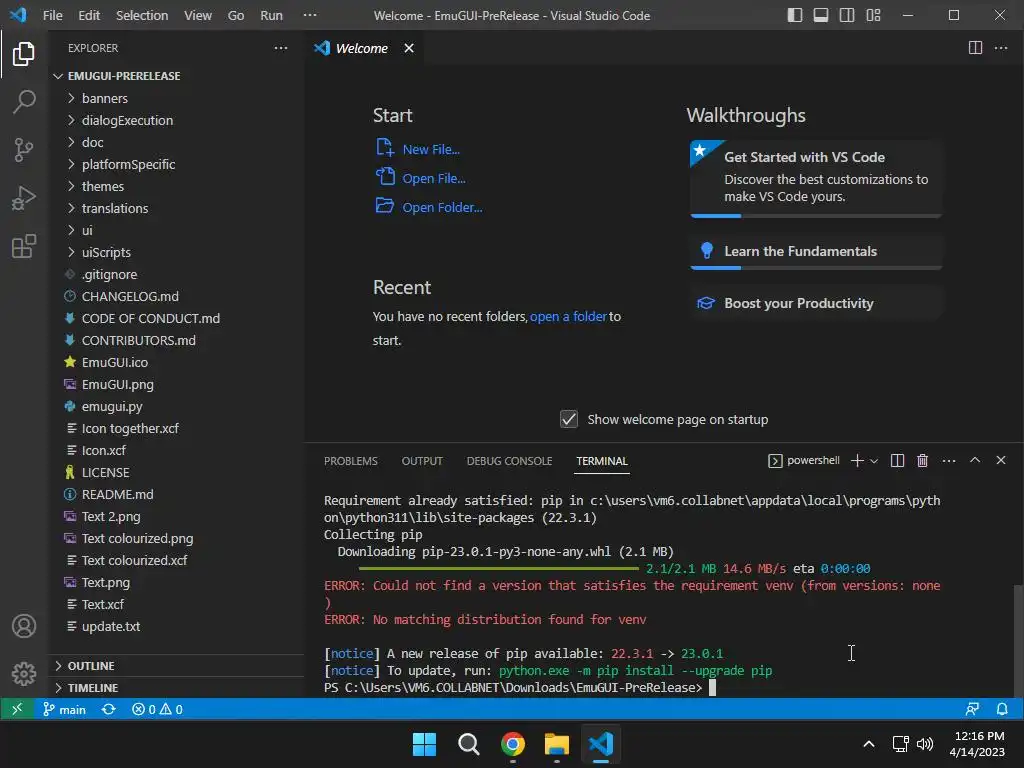
Task: Close the Welcome tab
Action: 409,48
